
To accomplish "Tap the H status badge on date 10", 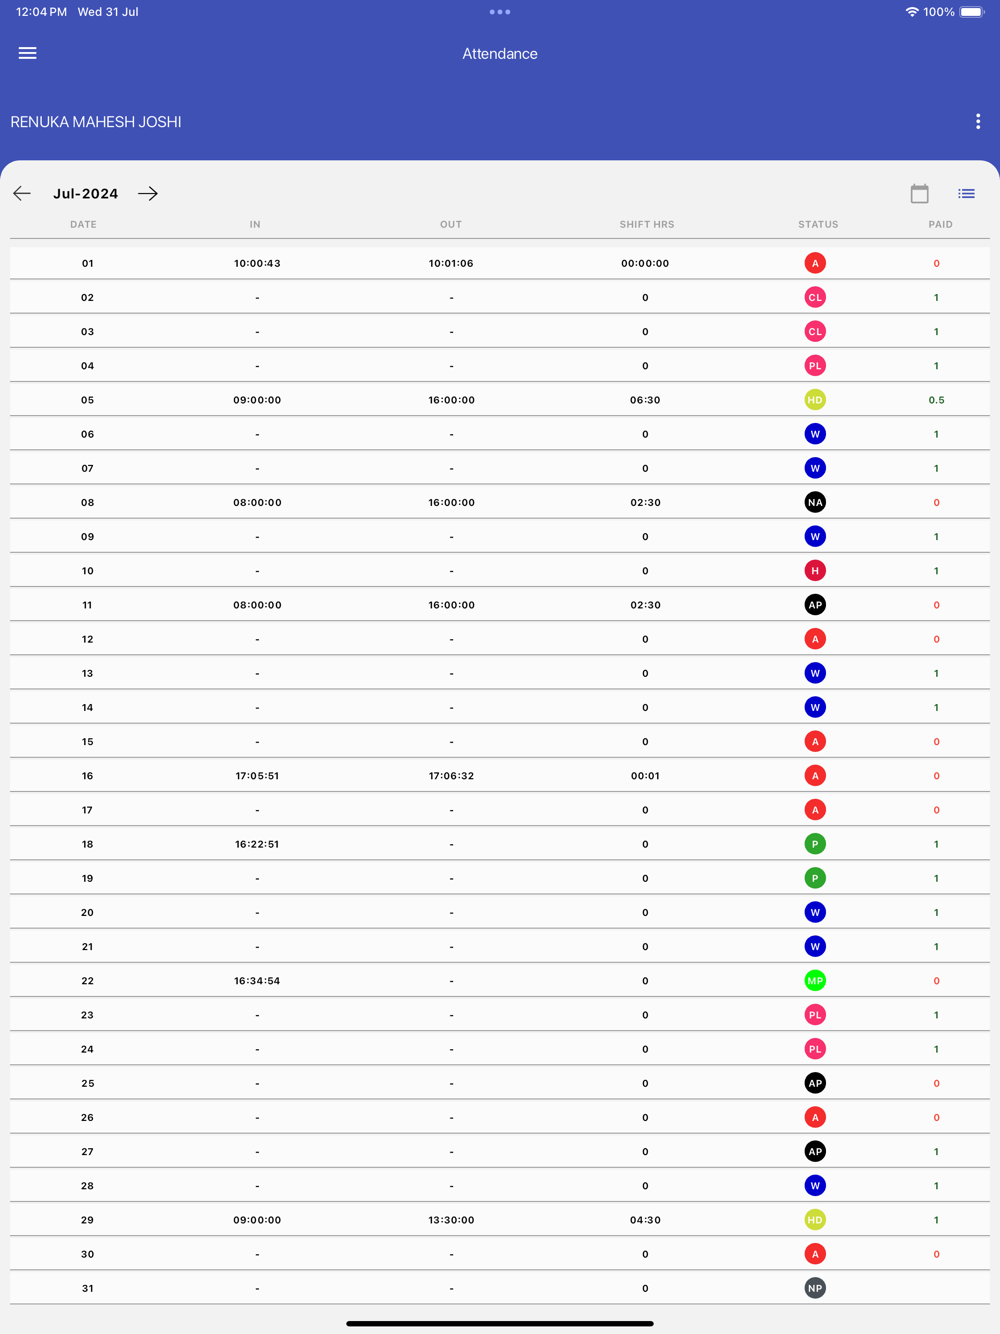I will coord(815,571).
